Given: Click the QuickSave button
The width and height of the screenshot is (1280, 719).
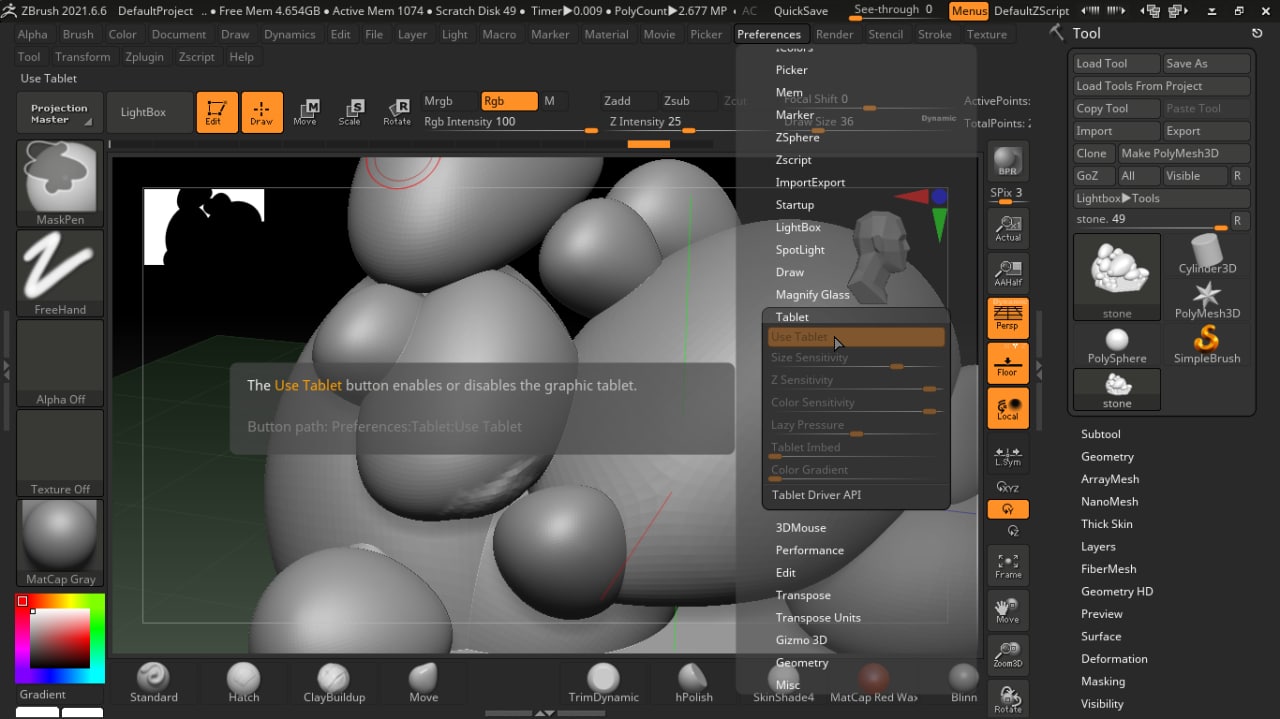Looking at the screenshot, I should [x=800, y=11].
